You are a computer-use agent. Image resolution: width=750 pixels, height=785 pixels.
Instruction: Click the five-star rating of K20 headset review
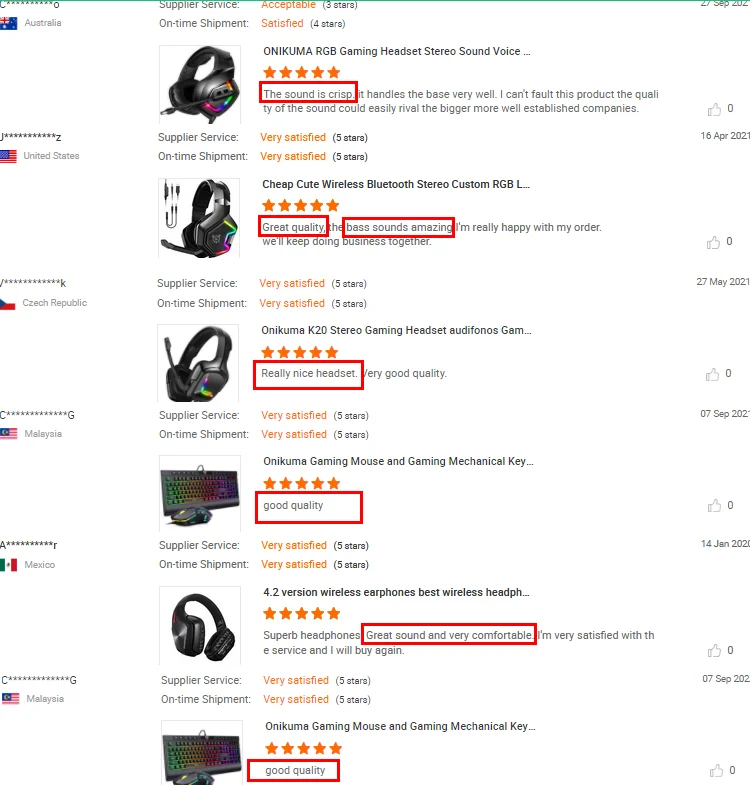(x=300, y=352)
